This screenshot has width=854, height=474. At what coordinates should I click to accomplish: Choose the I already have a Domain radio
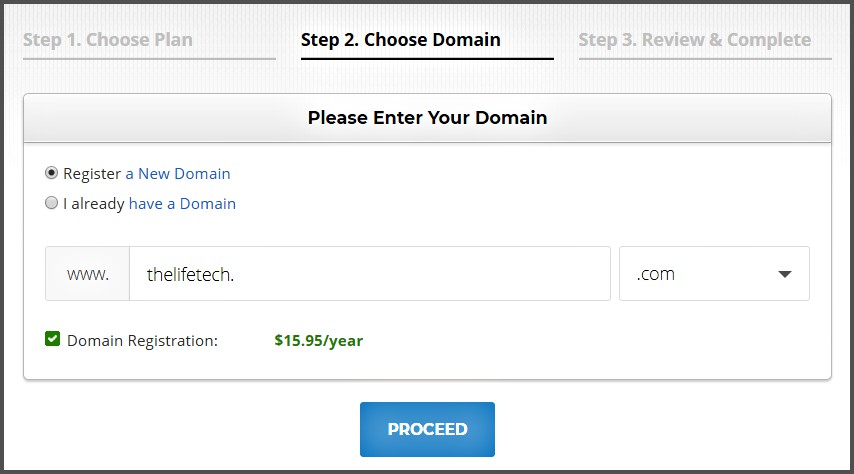52,203
